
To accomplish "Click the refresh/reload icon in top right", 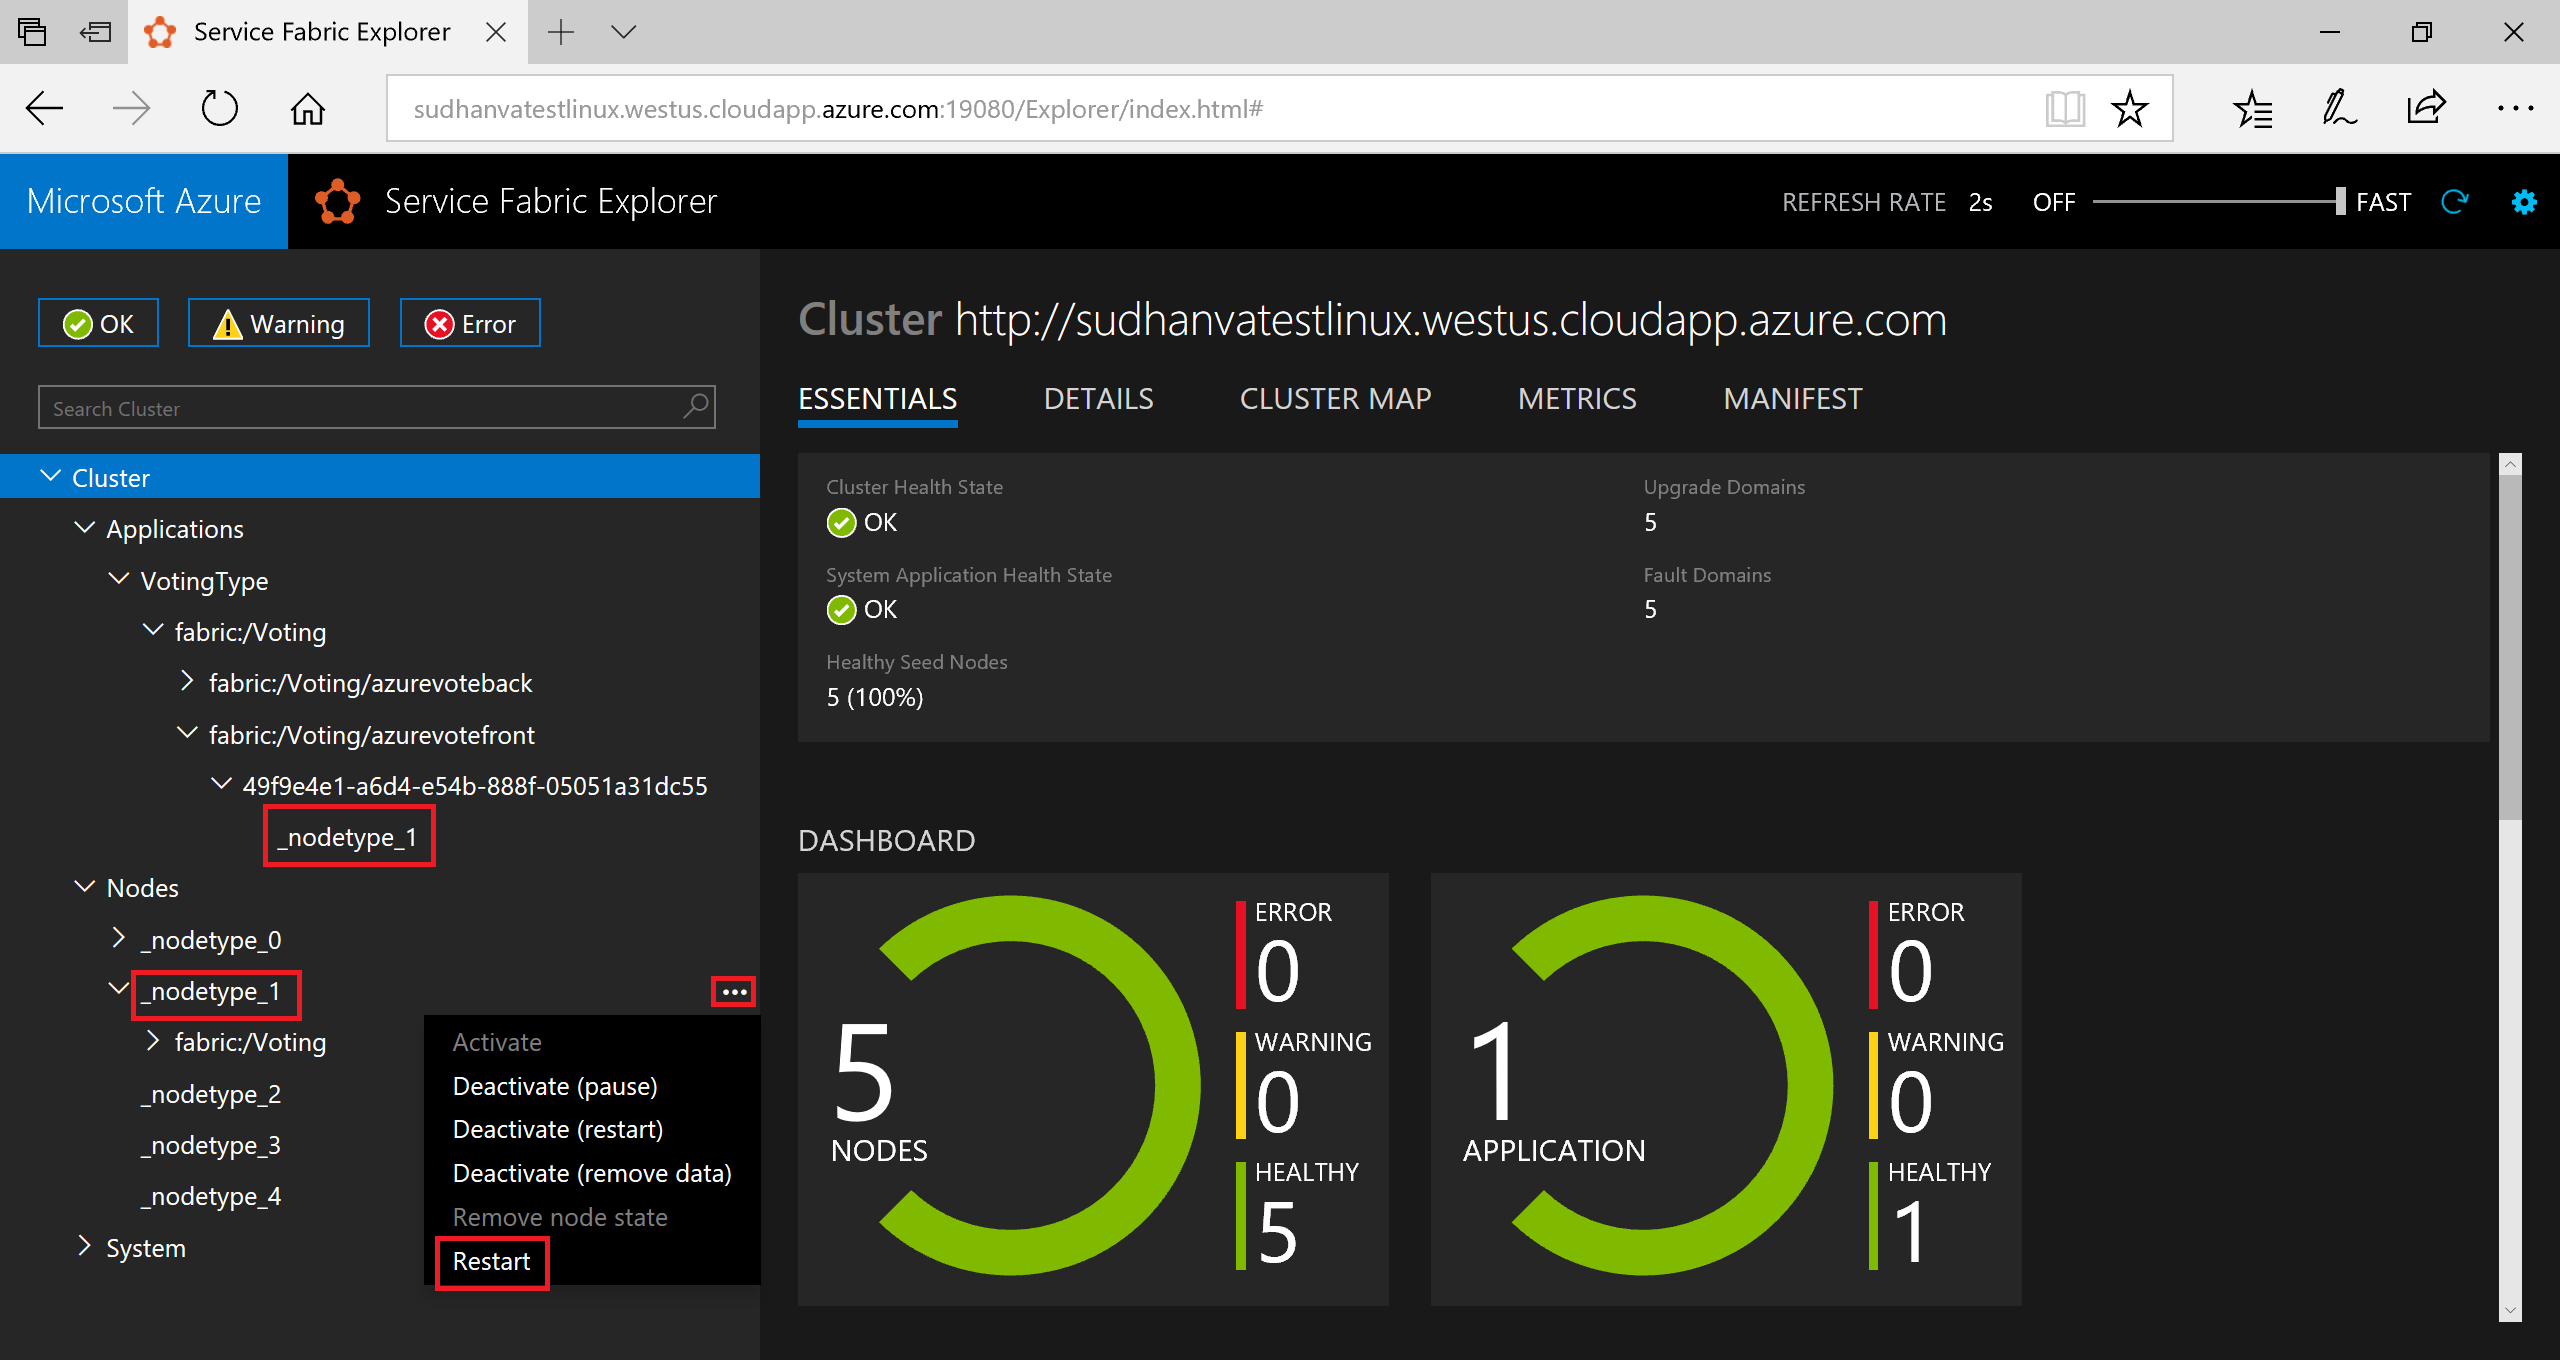I will coord(2458,202).
